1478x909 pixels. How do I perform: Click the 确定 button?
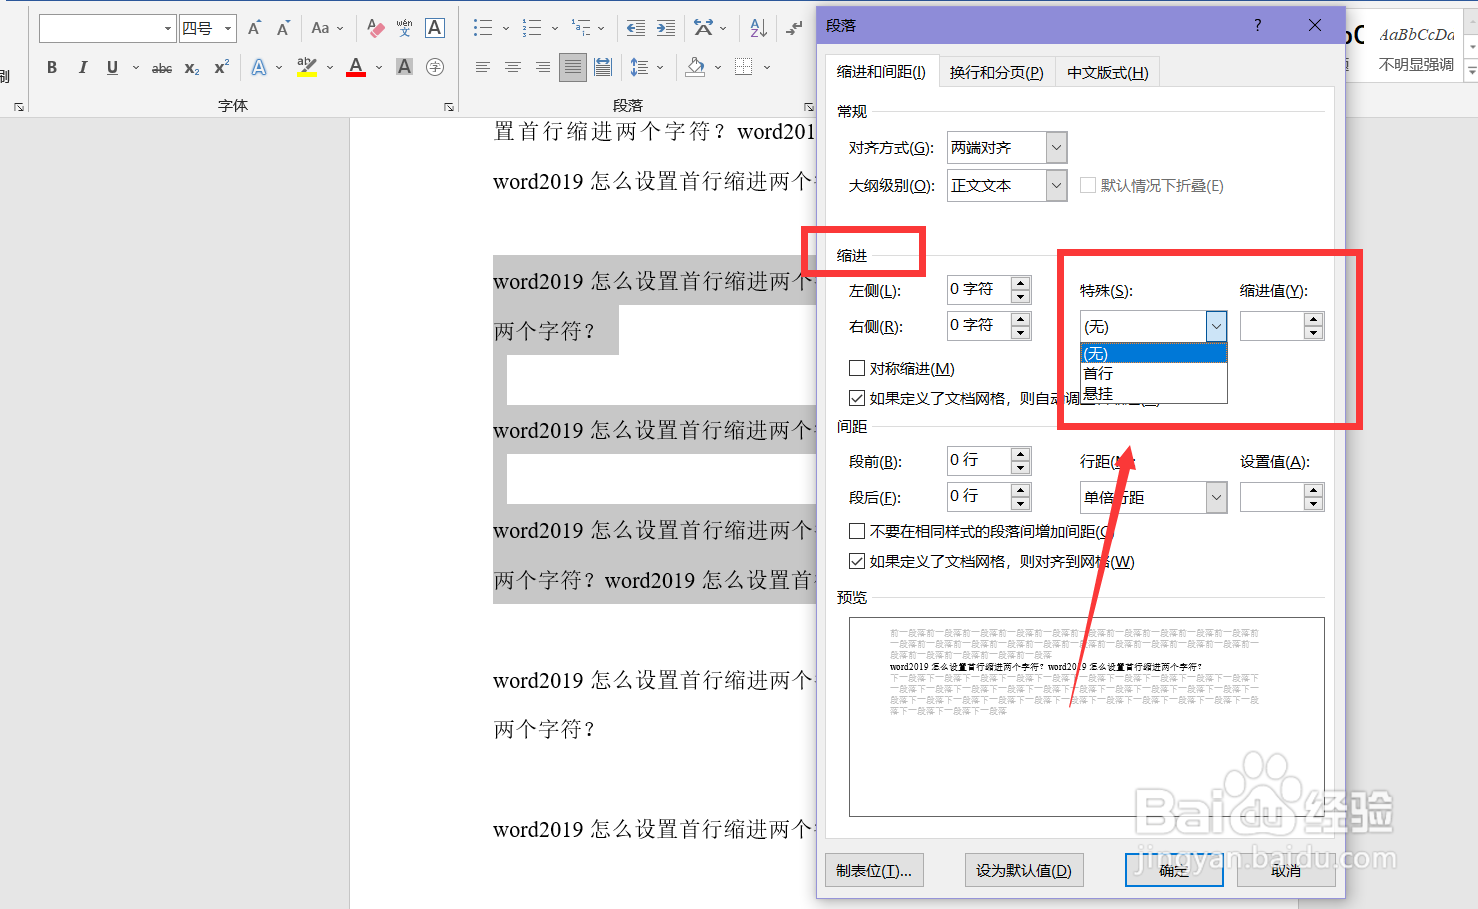(x=1174, y=870)
